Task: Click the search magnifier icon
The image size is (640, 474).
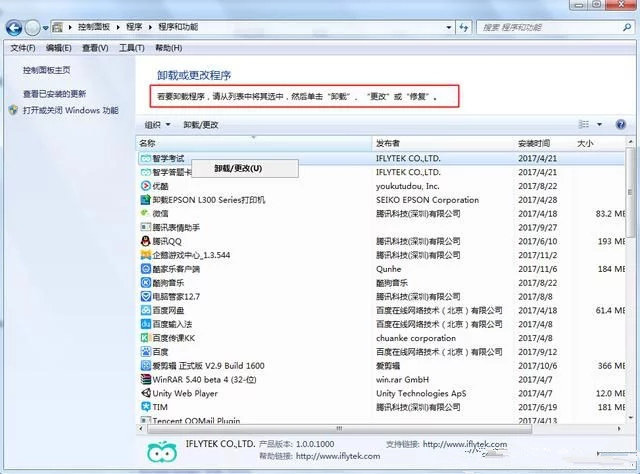Action: [x=627, y=27]
